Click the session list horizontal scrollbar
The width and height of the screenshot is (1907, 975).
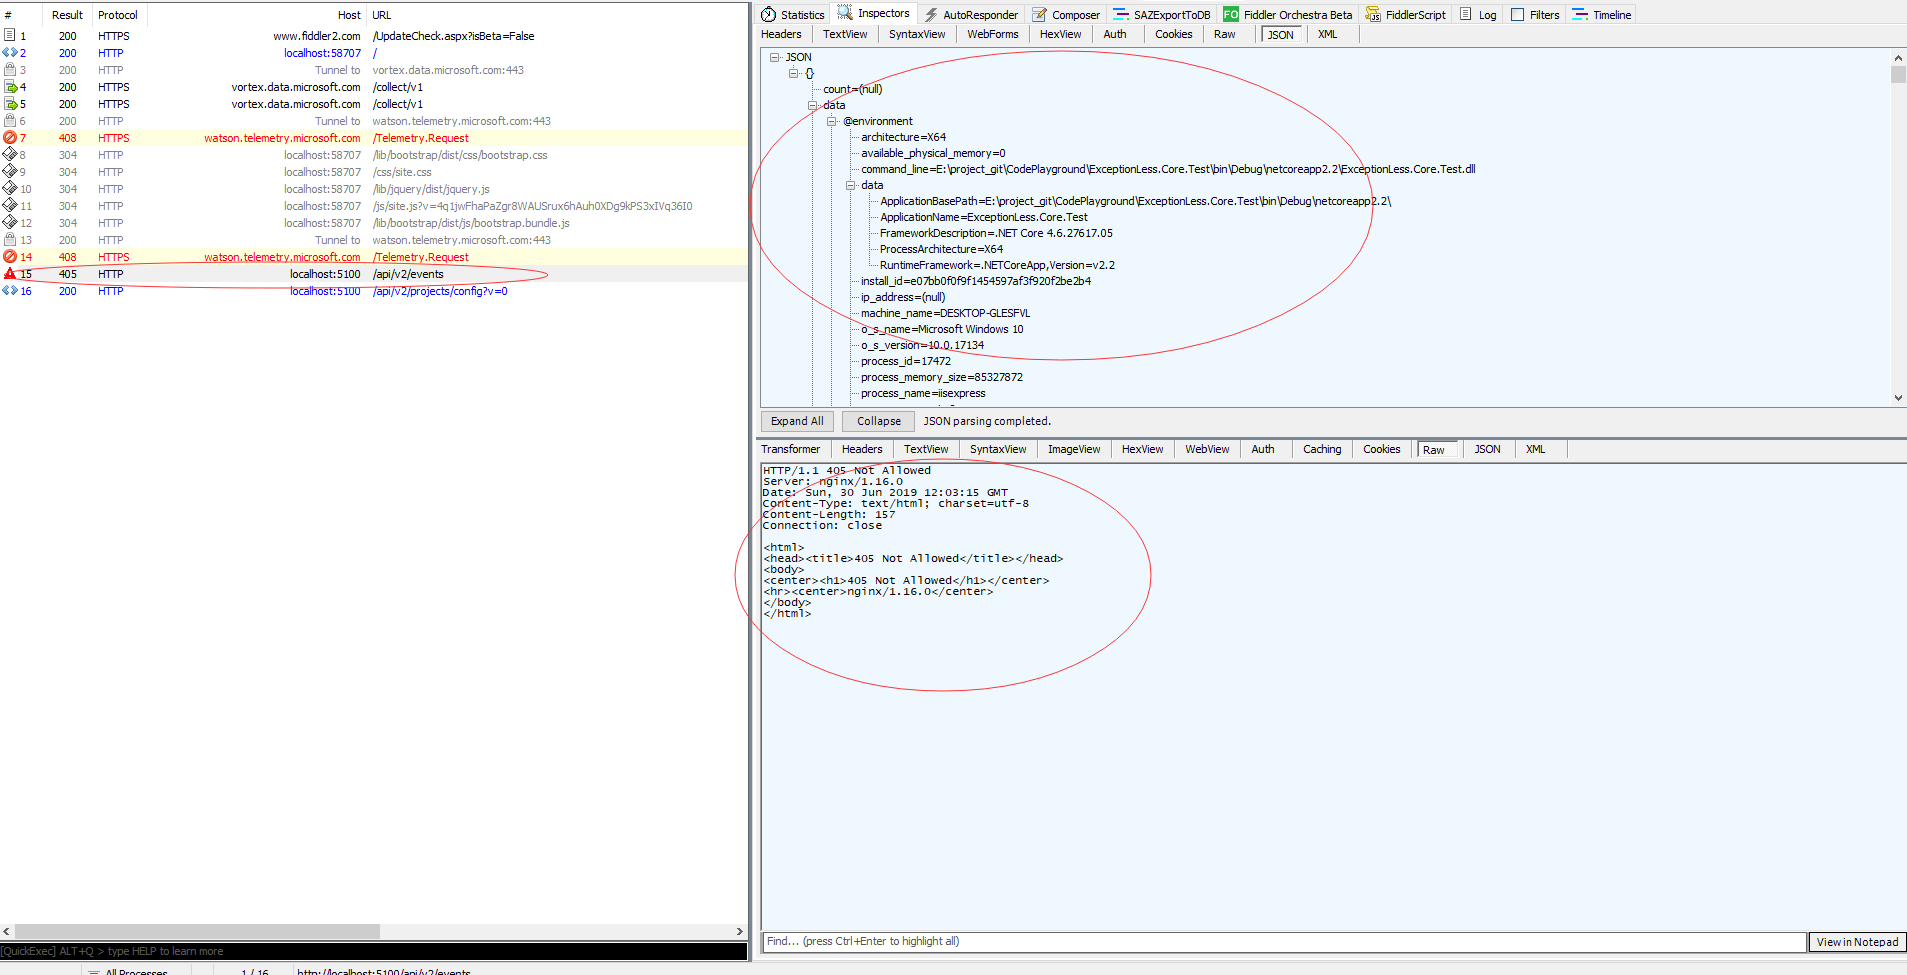pos(197,931)
